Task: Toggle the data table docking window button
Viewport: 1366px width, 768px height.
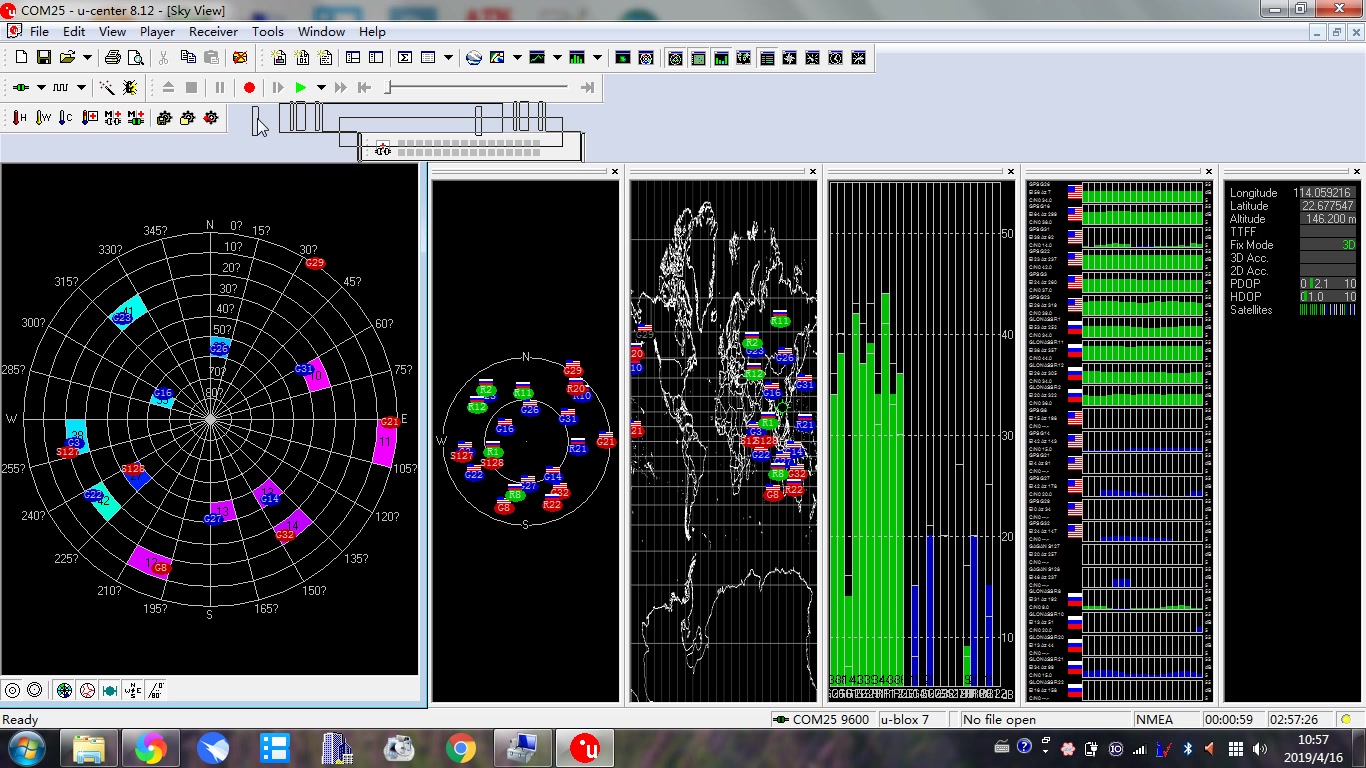Action: point(767,58)
